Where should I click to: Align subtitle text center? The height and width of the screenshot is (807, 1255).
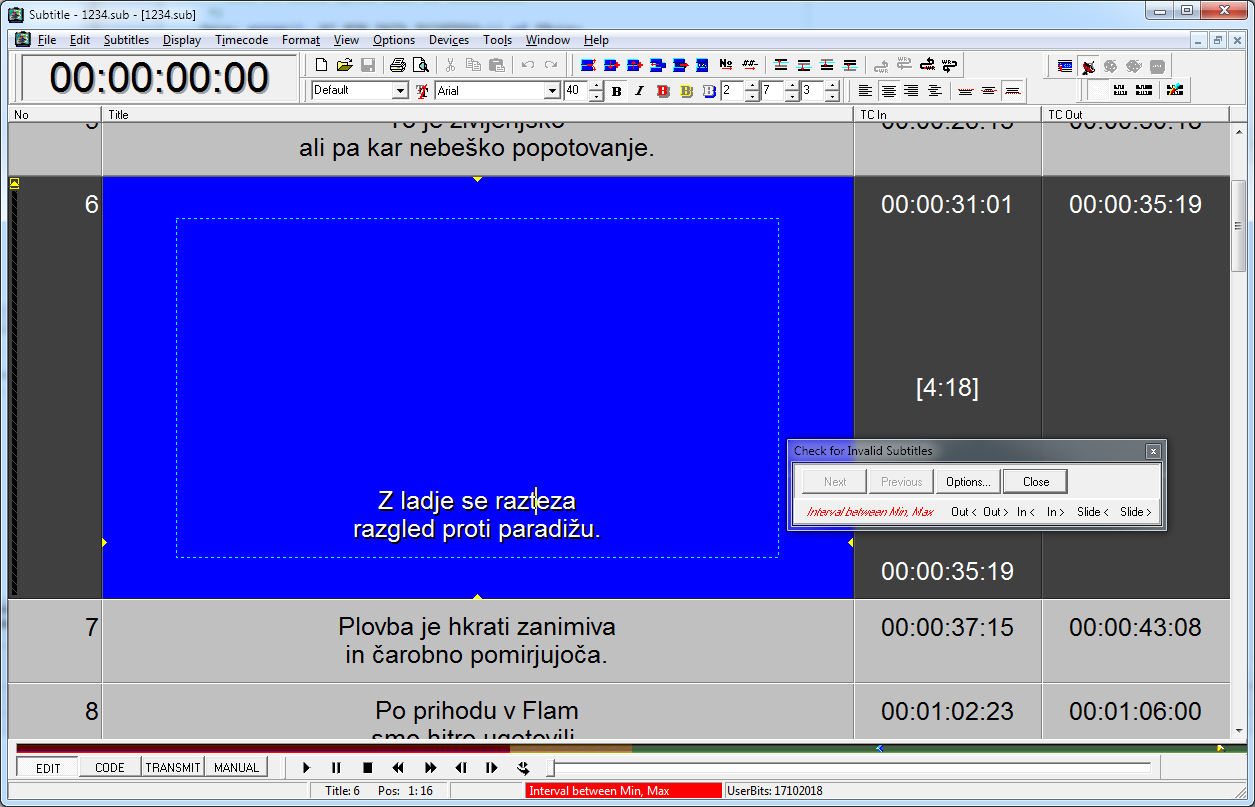click(x=888, y=91)
